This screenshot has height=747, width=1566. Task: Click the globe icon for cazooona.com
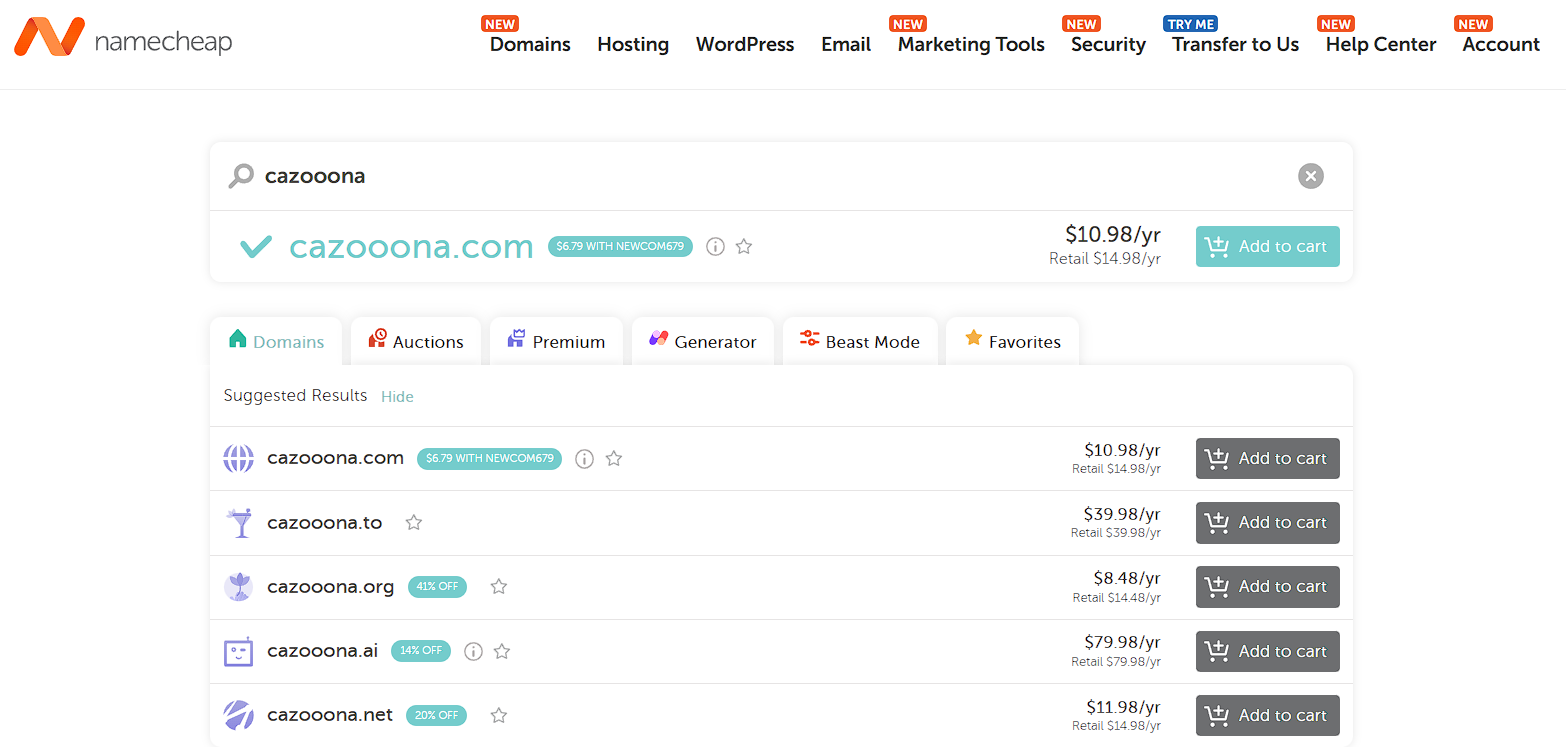point(238,459)
